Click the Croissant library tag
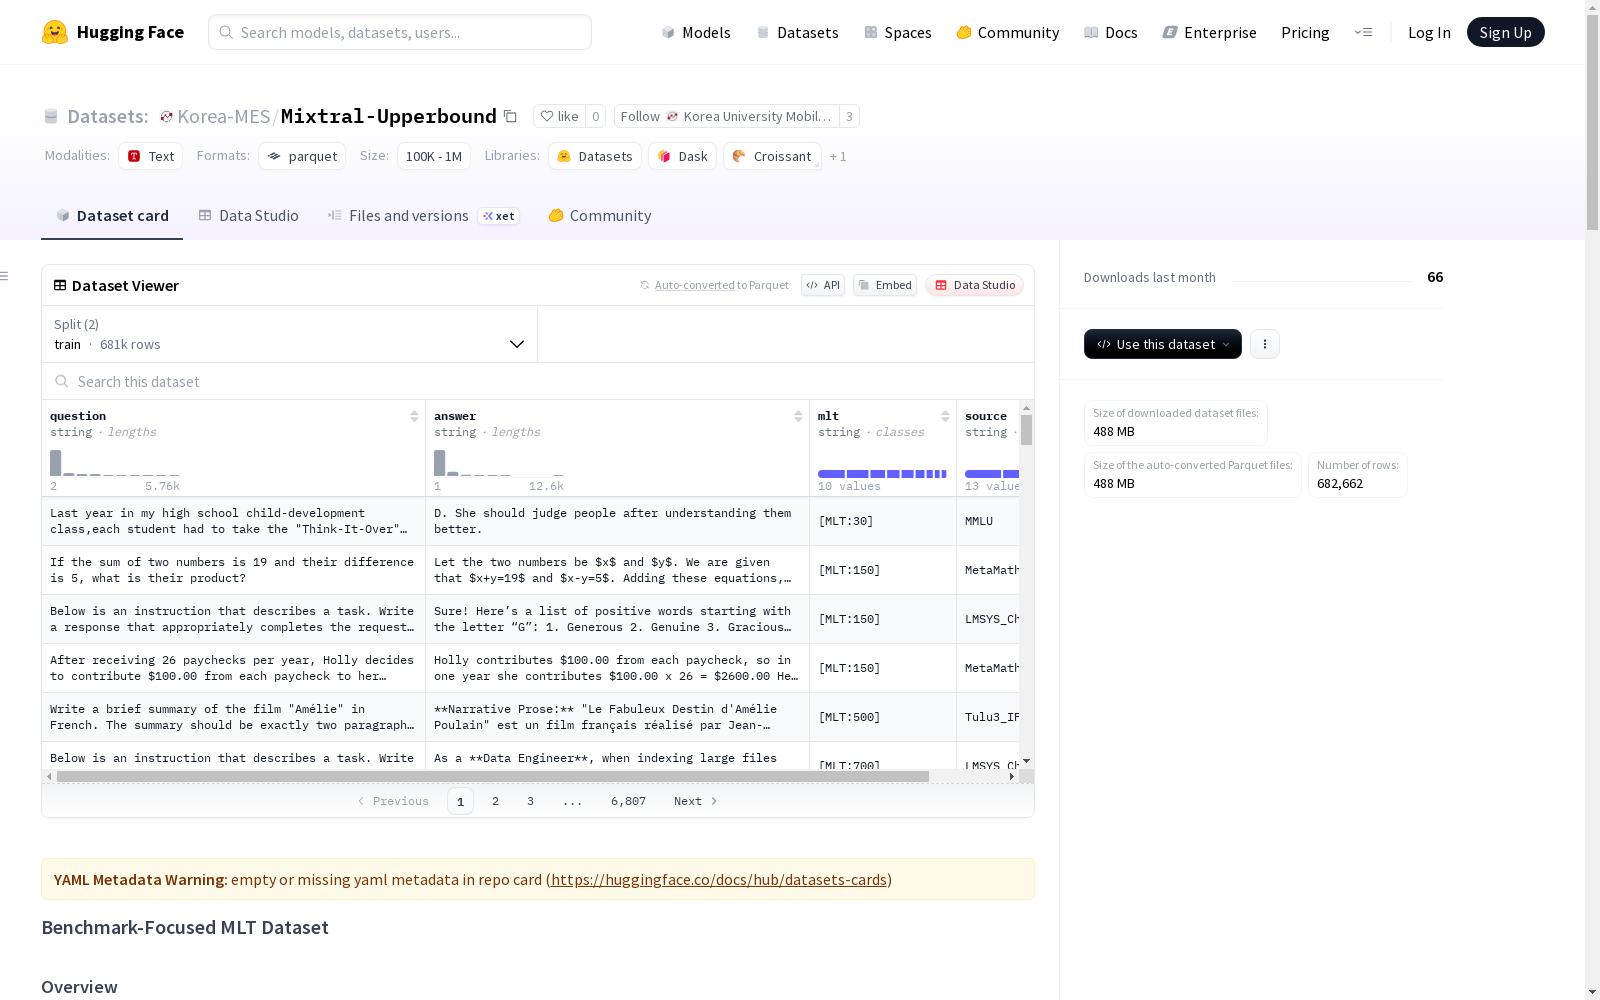This screenshot has width=1600, height=1000. (x=772, y=156)
